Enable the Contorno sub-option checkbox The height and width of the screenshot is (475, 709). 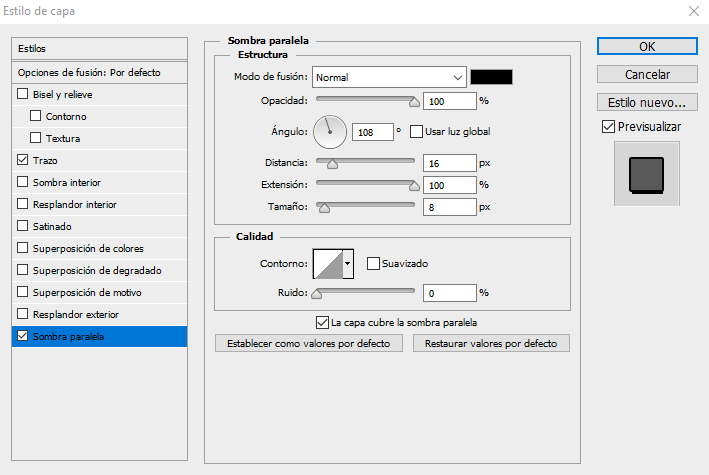point(35,116)
